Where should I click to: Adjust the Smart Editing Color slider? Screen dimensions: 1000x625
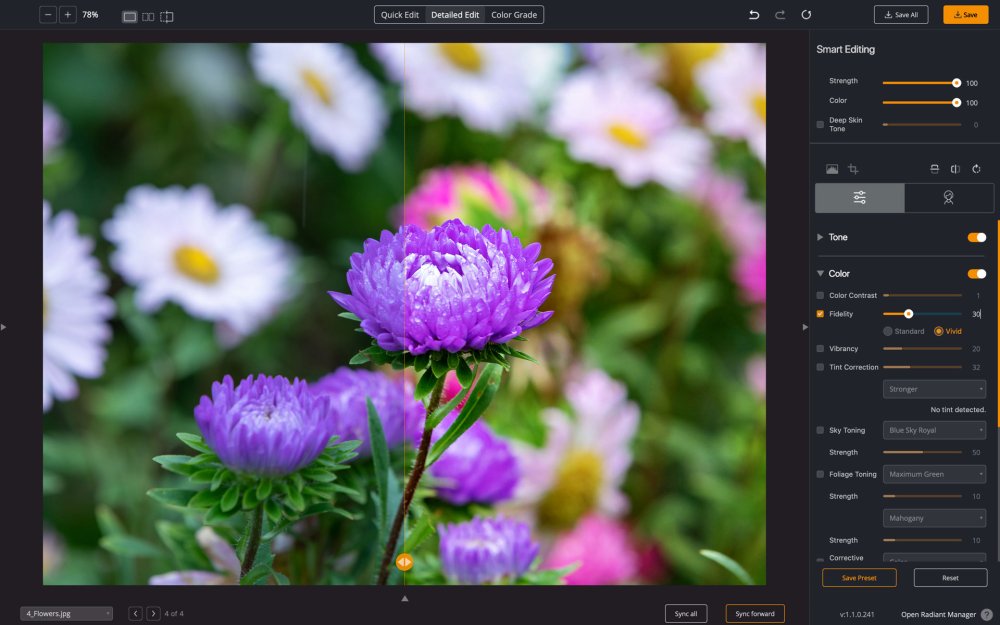click(956, 103)
